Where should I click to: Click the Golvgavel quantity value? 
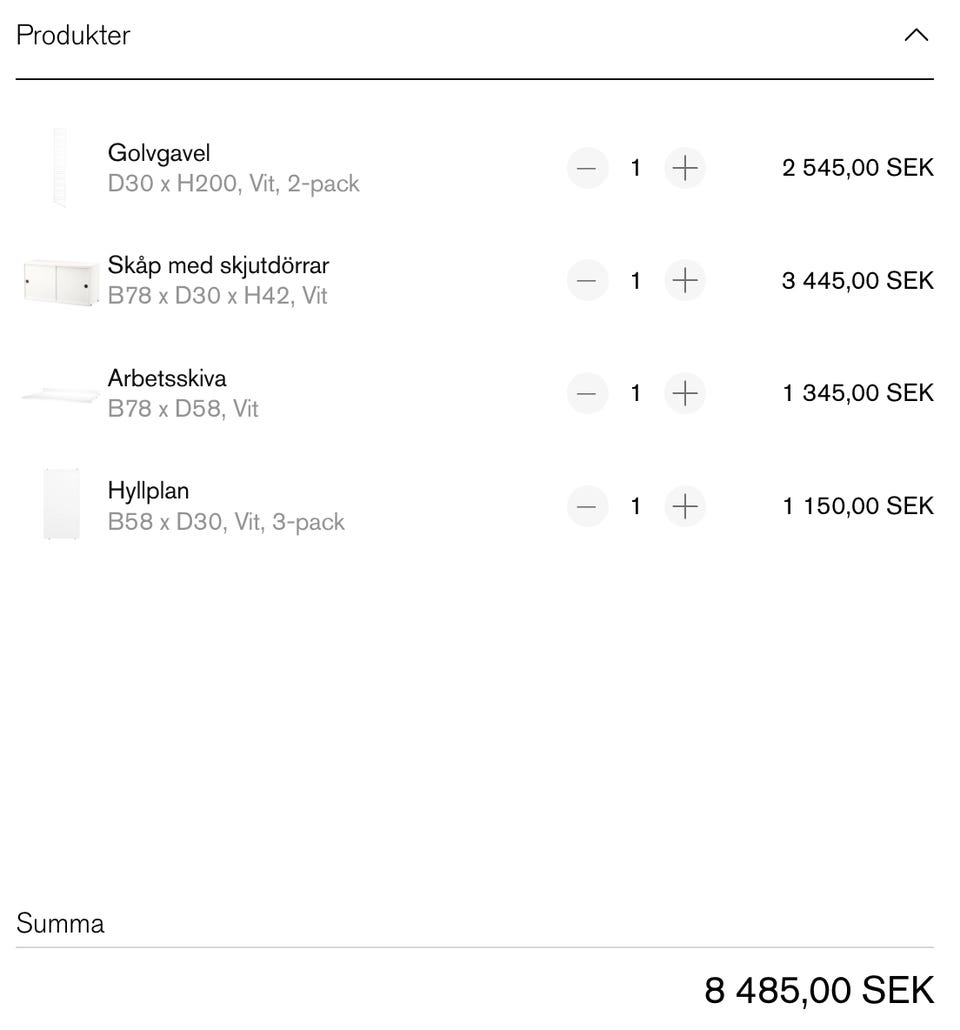click(x=635, y=168)
